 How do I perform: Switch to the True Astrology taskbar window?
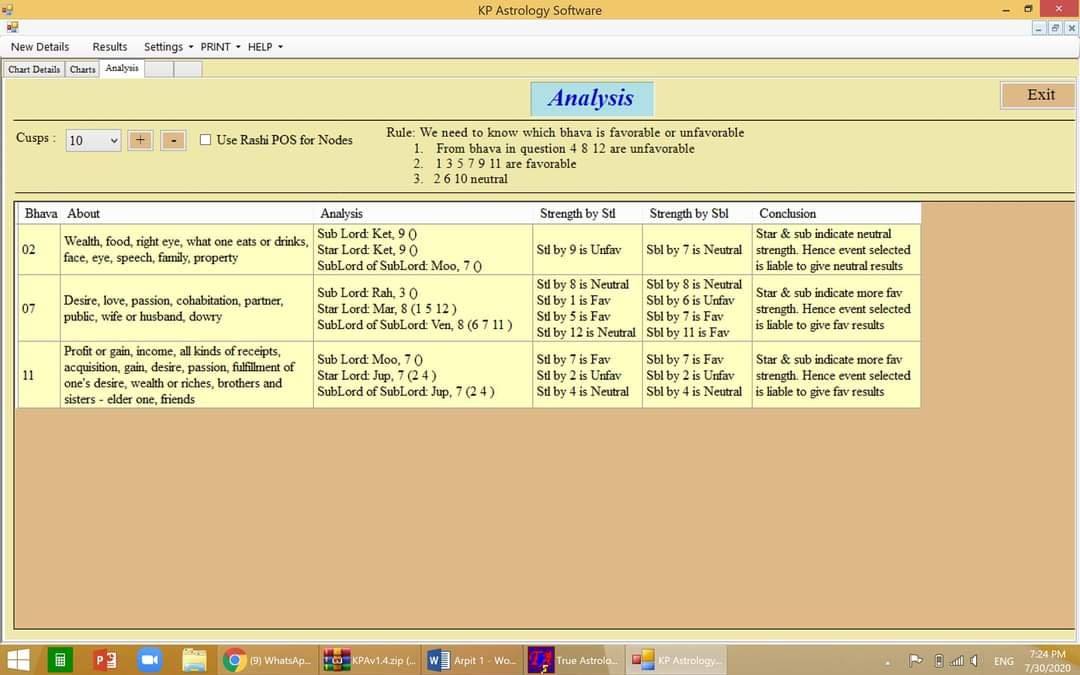click(574, 660)
